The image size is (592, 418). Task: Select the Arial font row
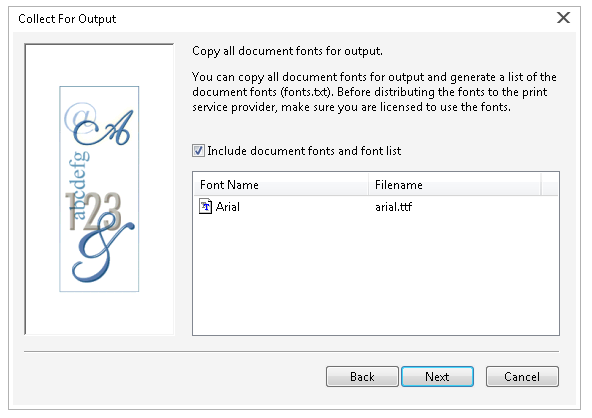(376, 207)
